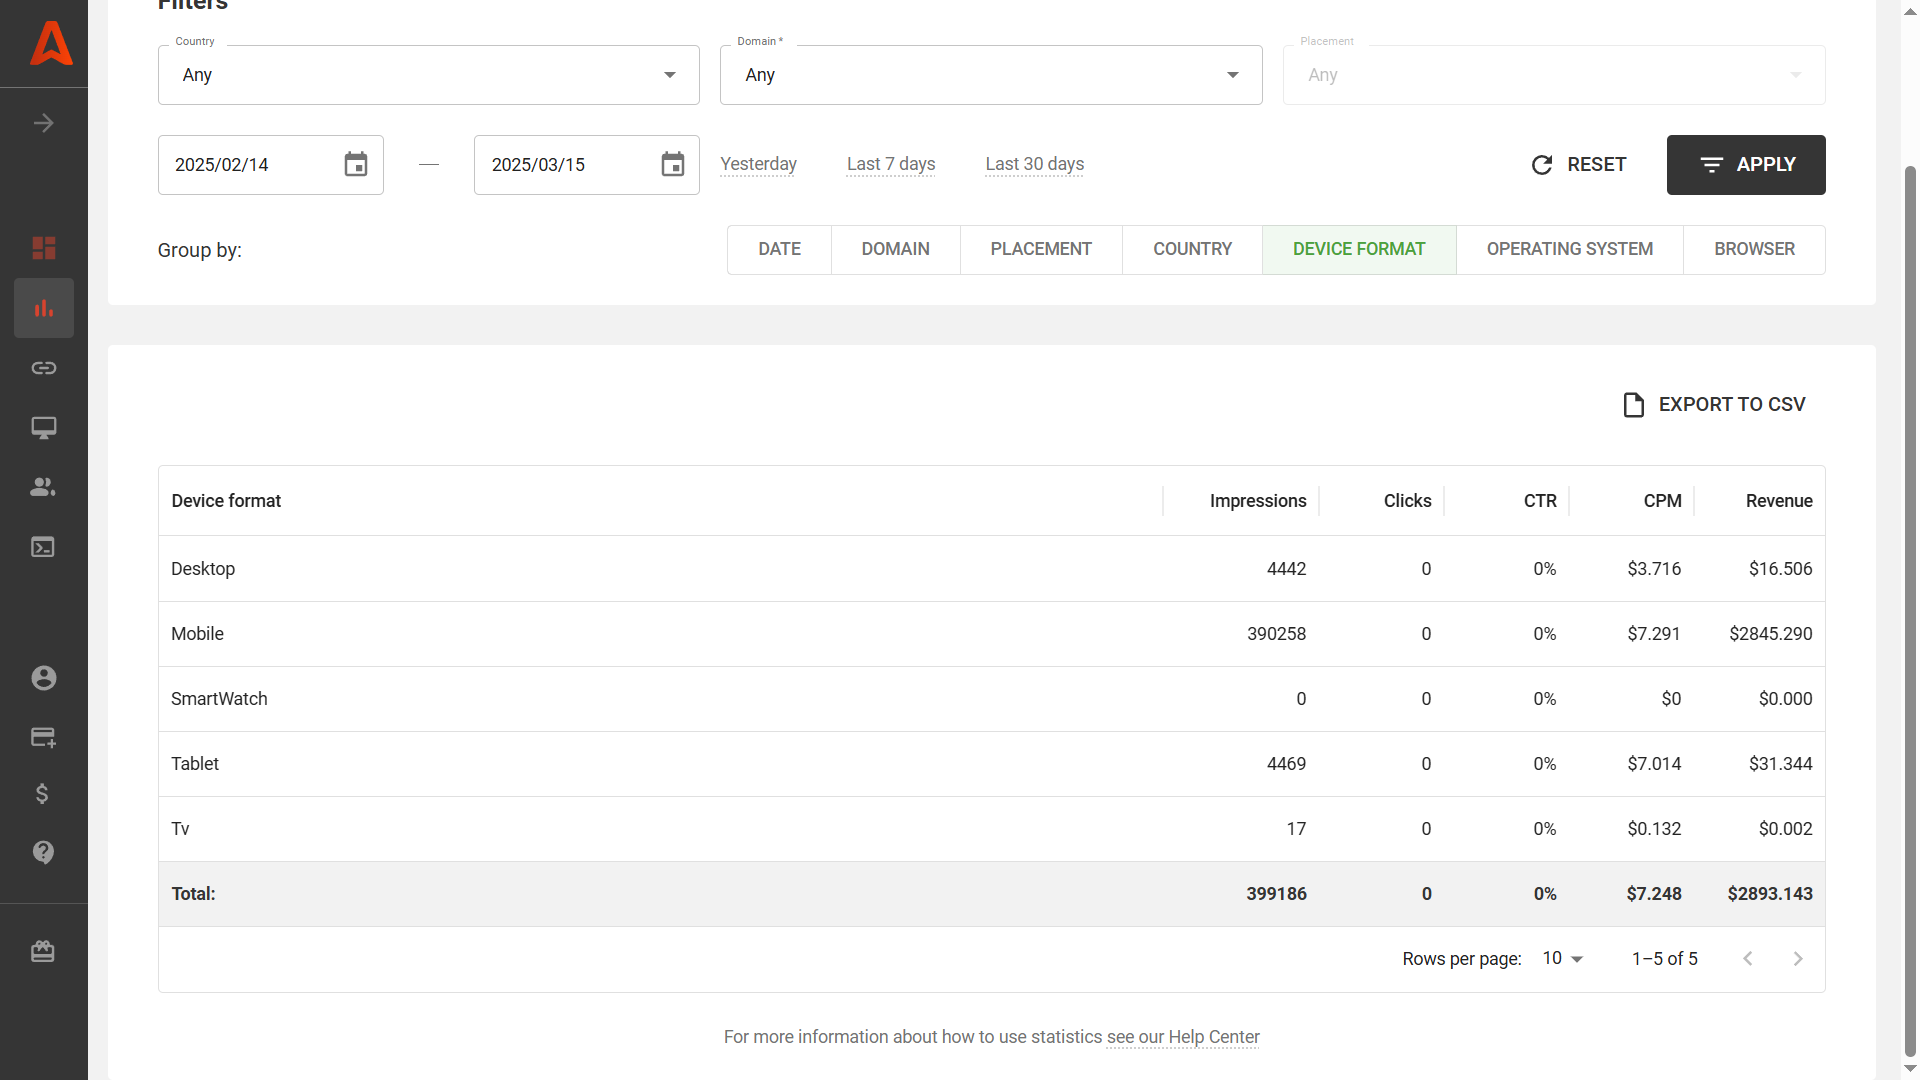Screen dimensions: 1920x1080
Task: Group by Device Format toggle
Action: click(1358, 249)
